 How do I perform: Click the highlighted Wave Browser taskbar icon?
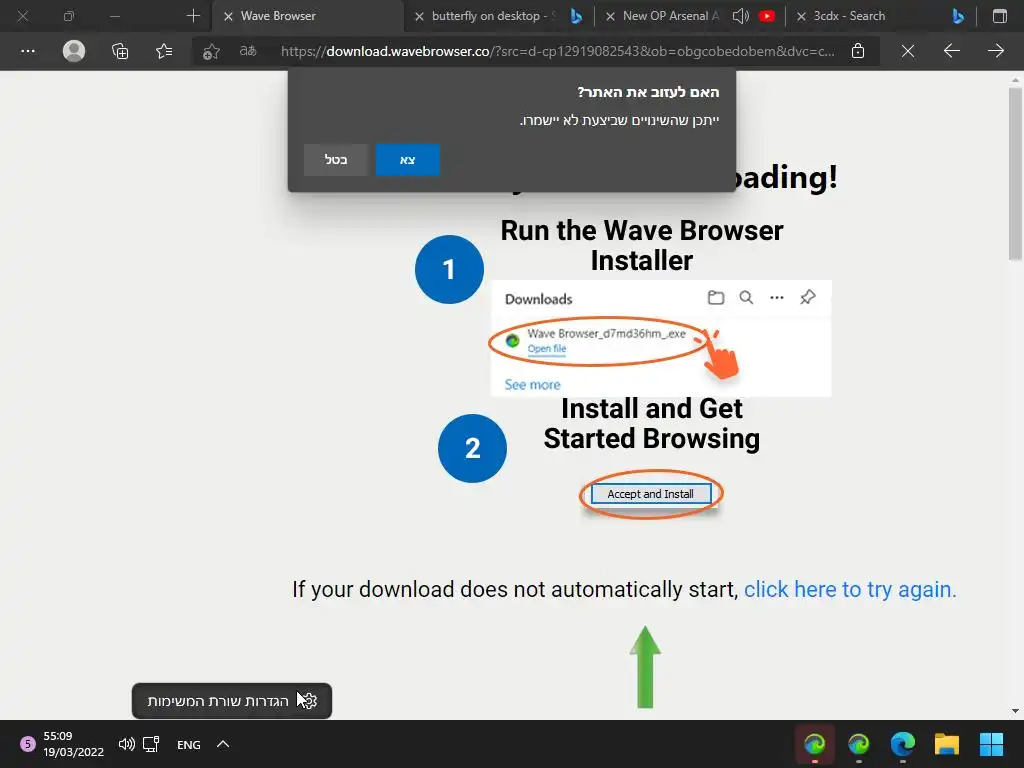tap(814, 744)
